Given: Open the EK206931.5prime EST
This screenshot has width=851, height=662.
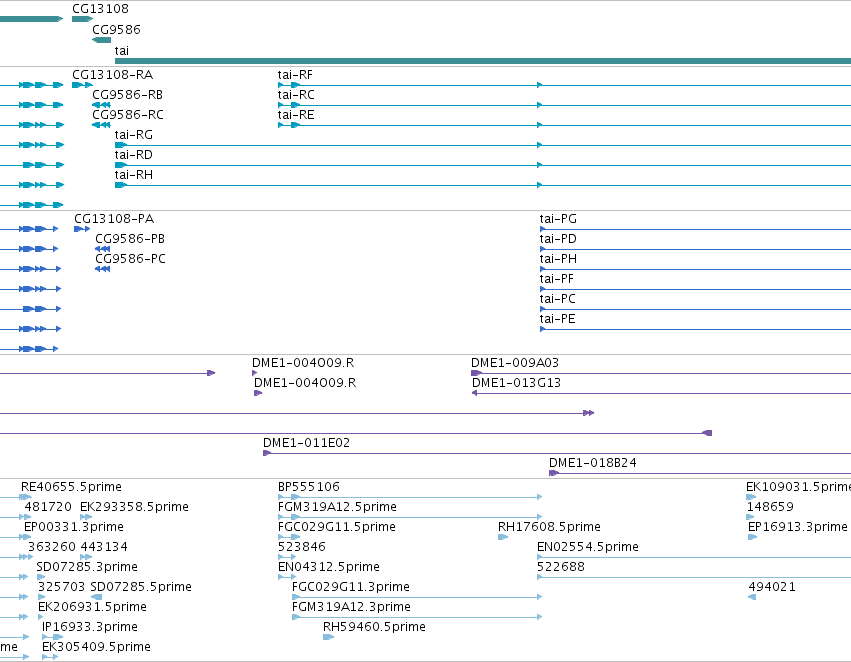Looking at the screenshot, I should [92, 607].
